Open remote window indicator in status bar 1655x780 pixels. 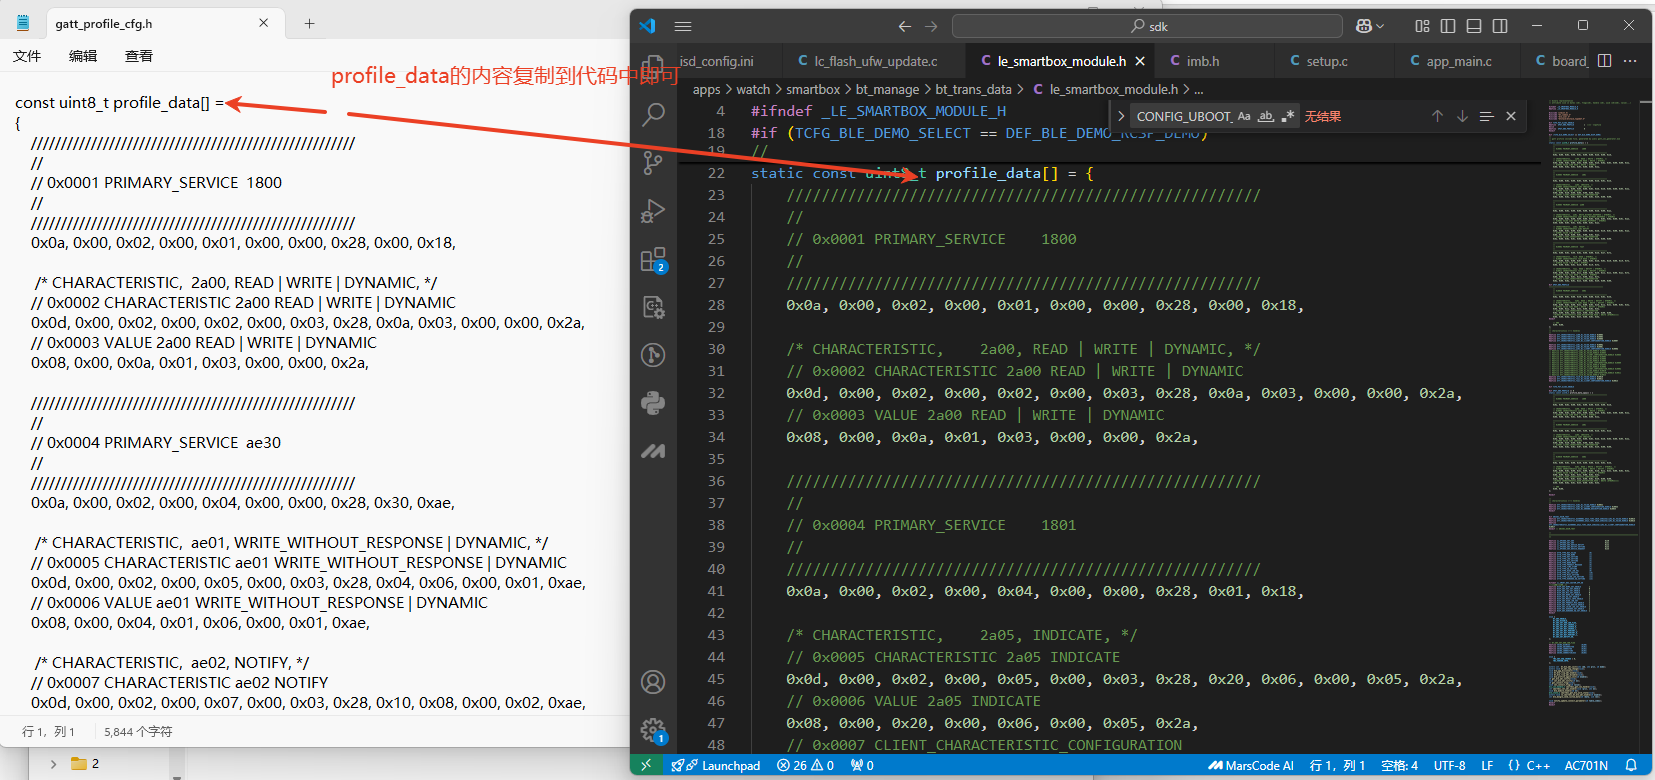tap(646, 765)
